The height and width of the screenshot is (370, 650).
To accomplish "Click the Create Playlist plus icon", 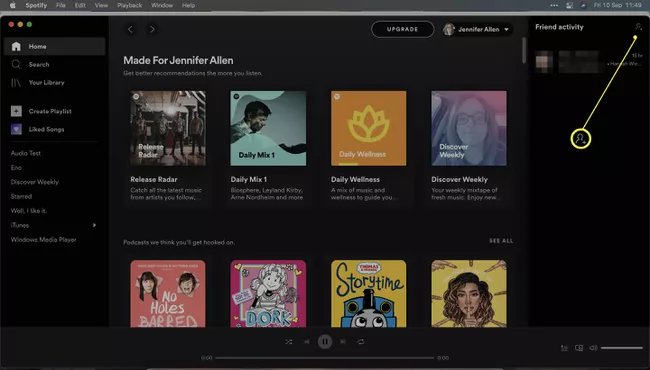I will coord(16,111).
